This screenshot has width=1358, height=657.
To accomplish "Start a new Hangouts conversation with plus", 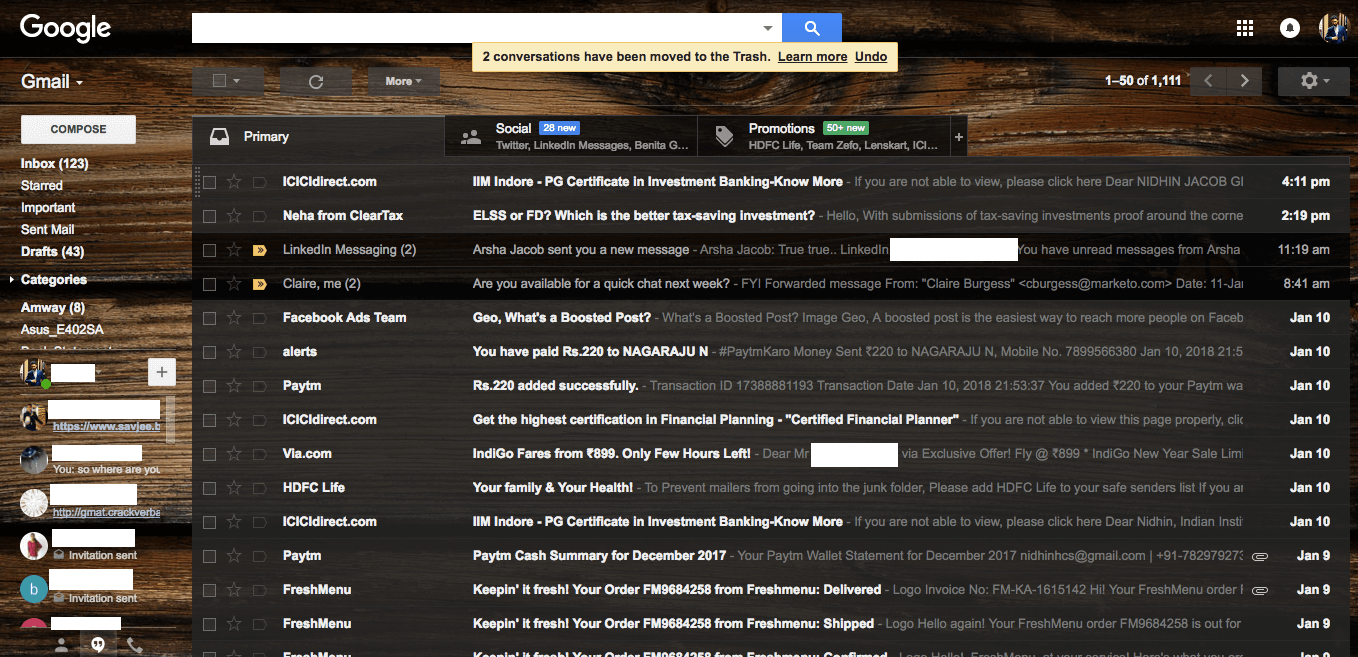I will point(162,373).
